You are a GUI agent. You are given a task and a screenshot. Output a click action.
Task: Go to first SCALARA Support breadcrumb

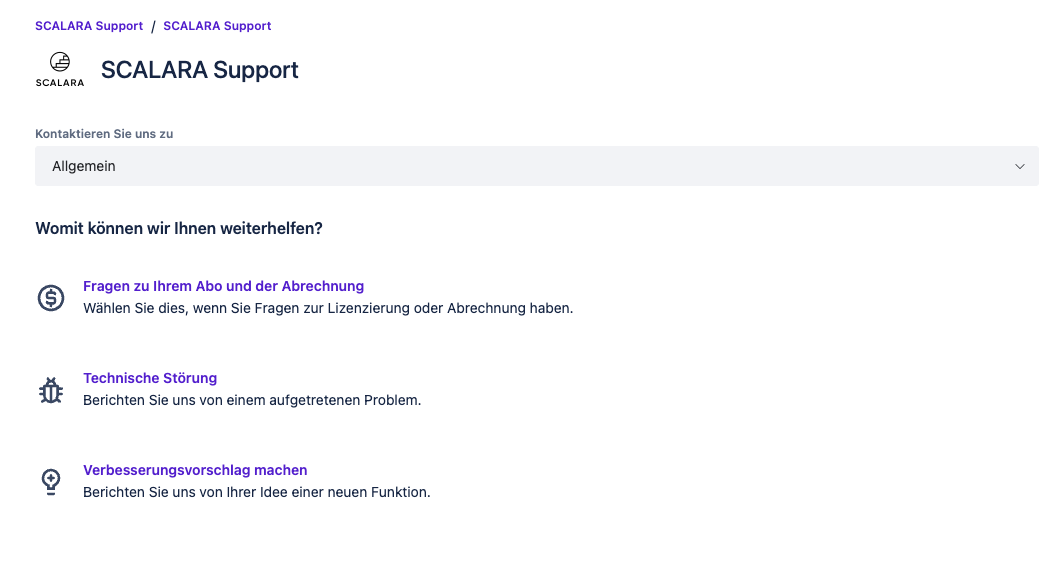pyautogui.click(x=89, y=26)
